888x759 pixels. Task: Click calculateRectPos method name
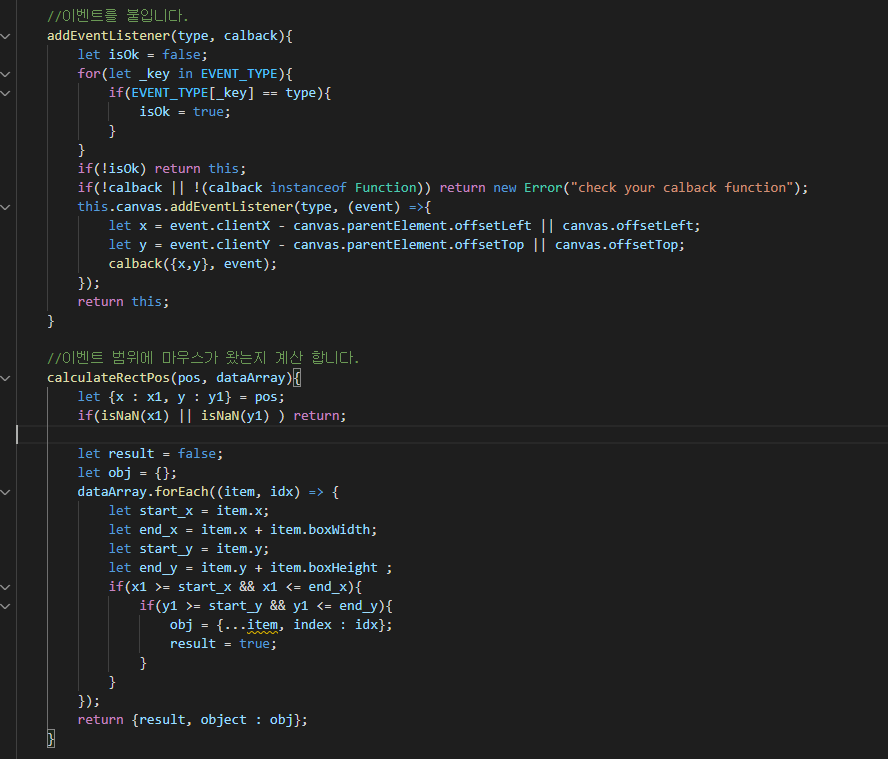[x=109, y=378]
